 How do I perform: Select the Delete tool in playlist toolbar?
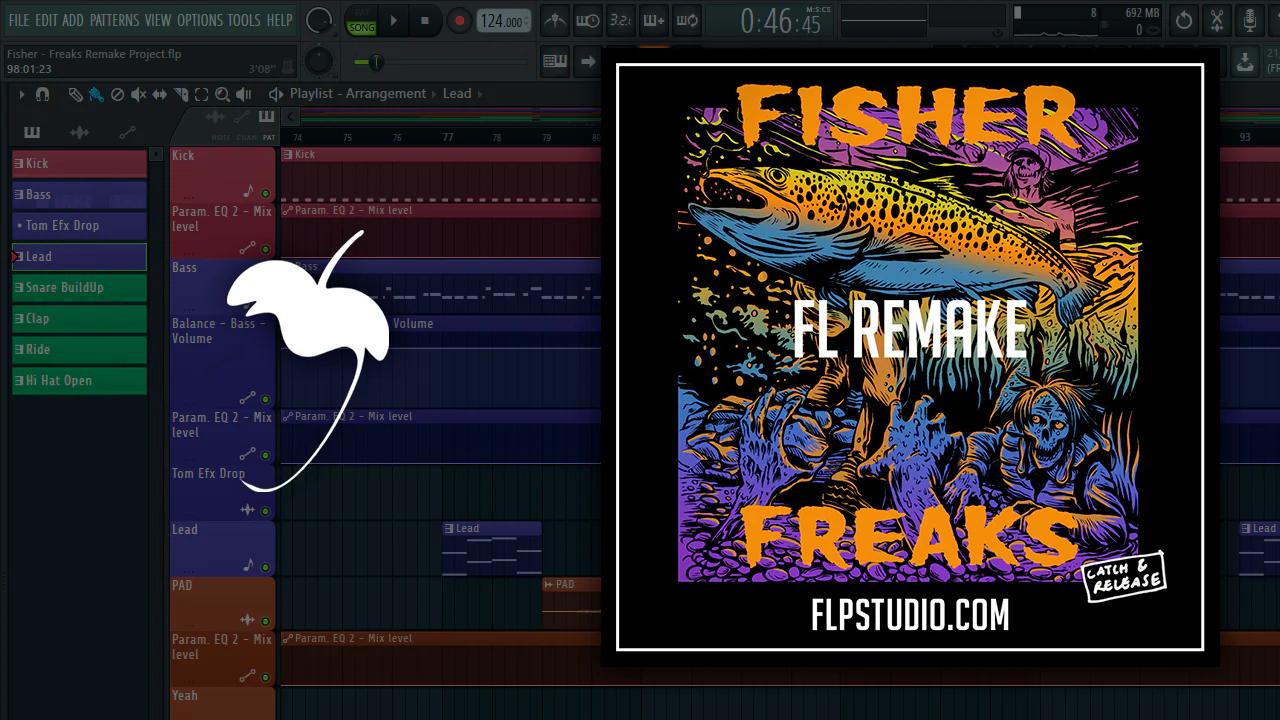tap(117, 94)
